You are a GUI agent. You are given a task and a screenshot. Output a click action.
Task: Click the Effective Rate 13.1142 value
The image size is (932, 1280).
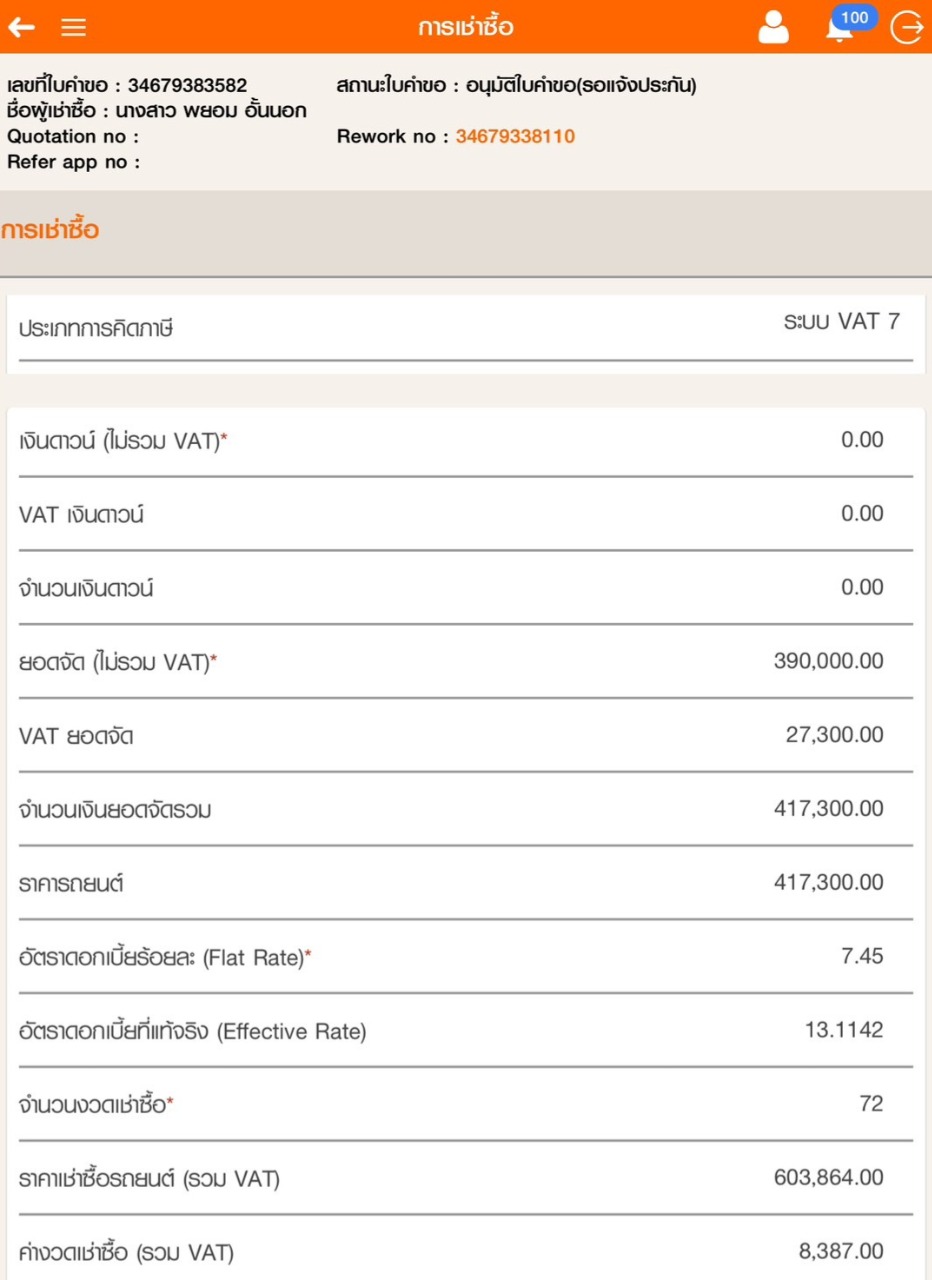[x=844, y=1031]
